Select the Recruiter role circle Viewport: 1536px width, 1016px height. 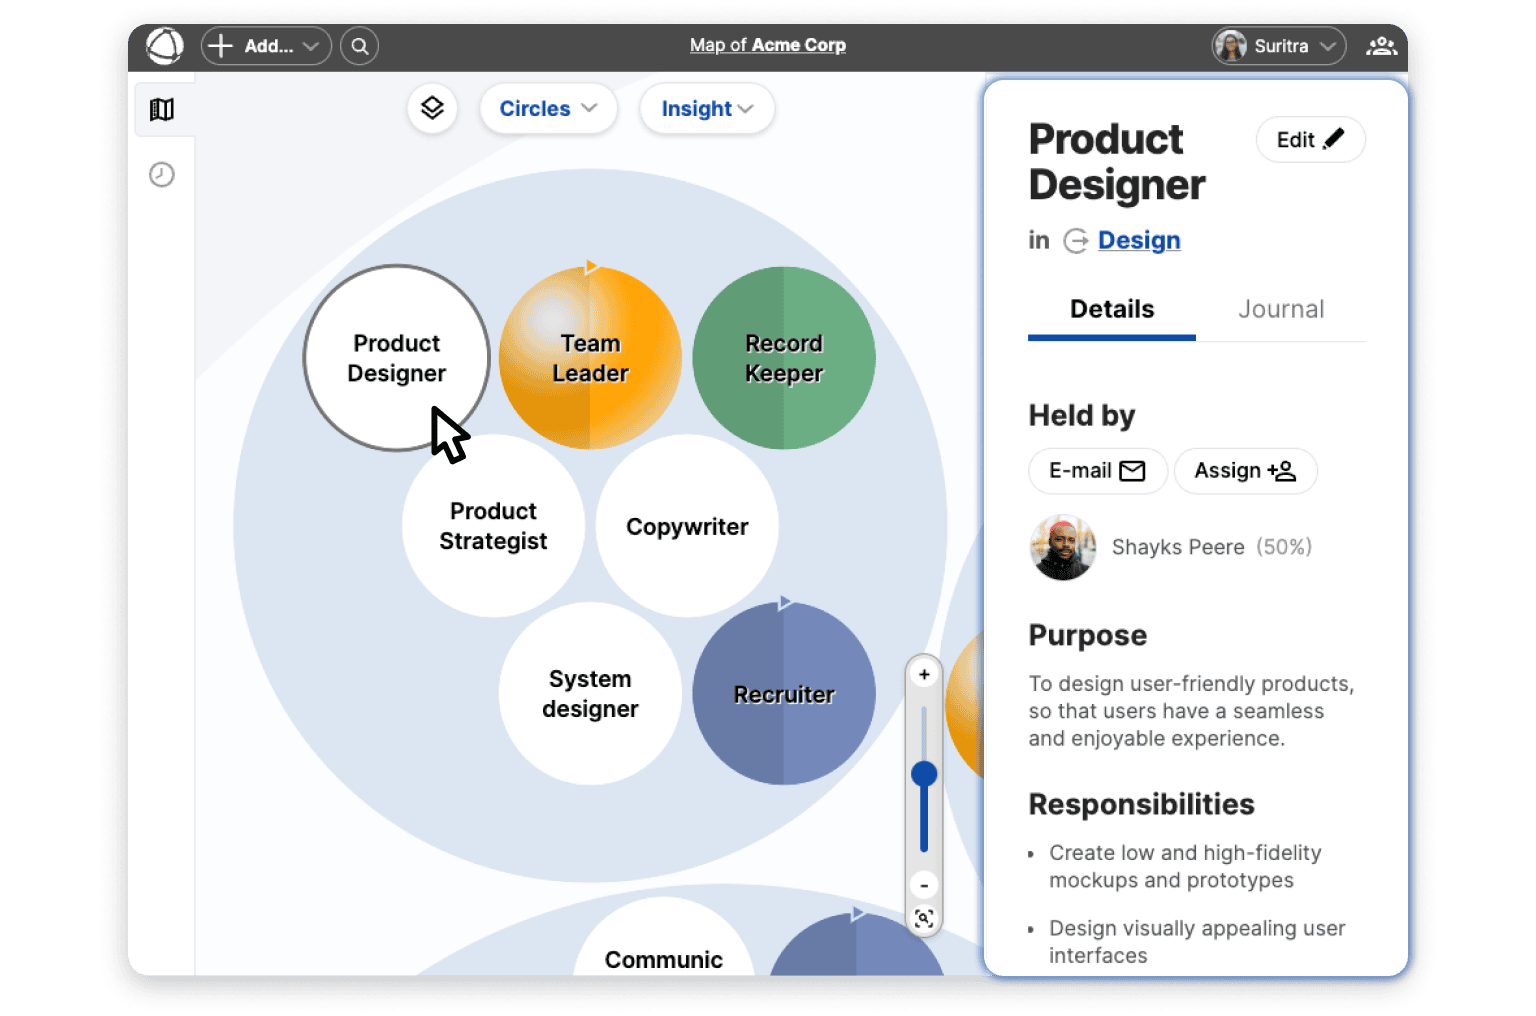click(783, 694)
